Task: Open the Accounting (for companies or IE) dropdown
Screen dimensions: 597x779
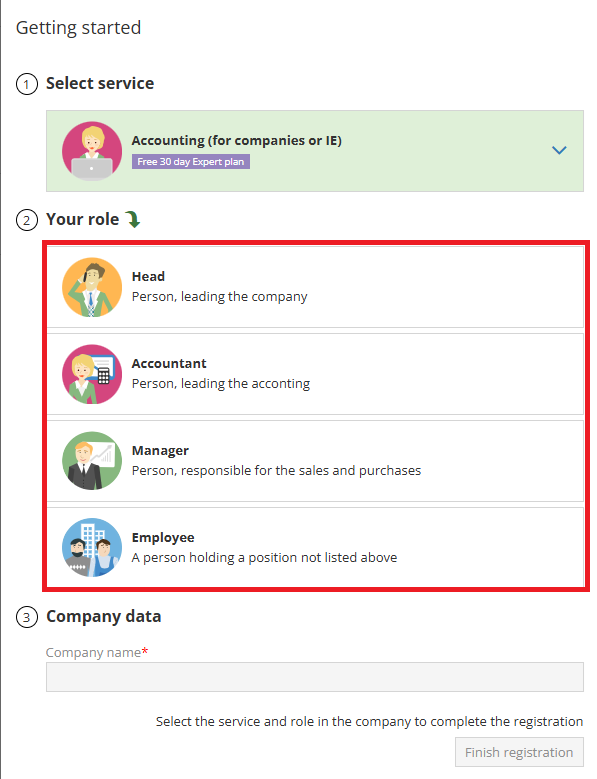Action: tap(315, 151)
